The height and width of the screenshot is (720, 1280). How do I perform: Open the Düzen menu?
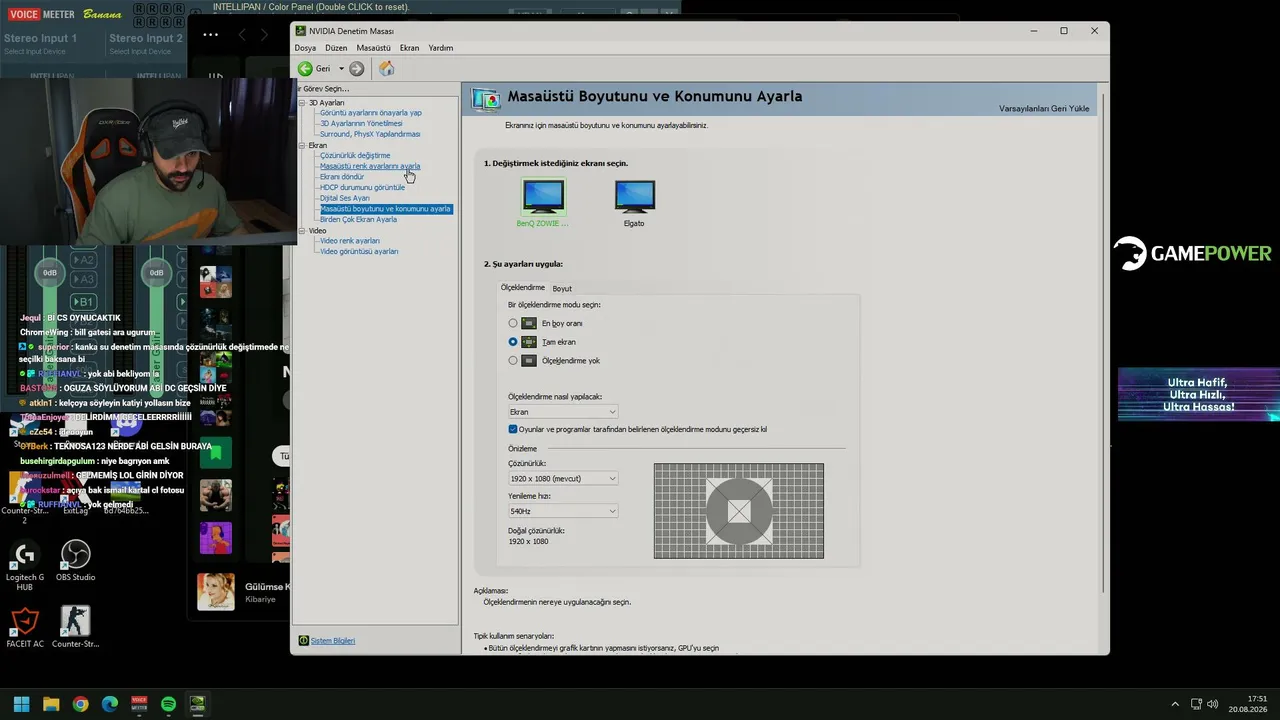point(336,48)
